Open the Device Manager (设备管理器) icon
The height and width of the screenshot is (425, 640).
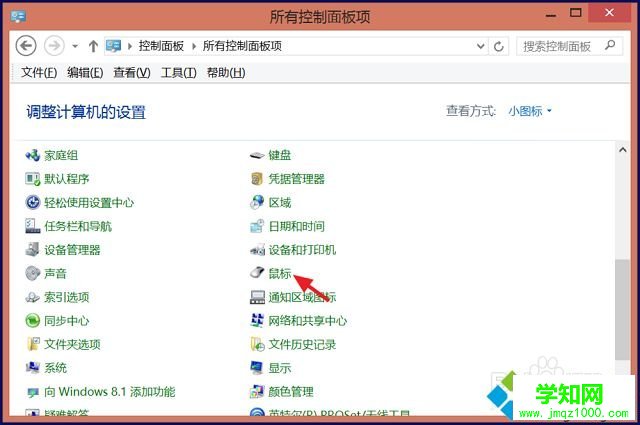[32, 250]
